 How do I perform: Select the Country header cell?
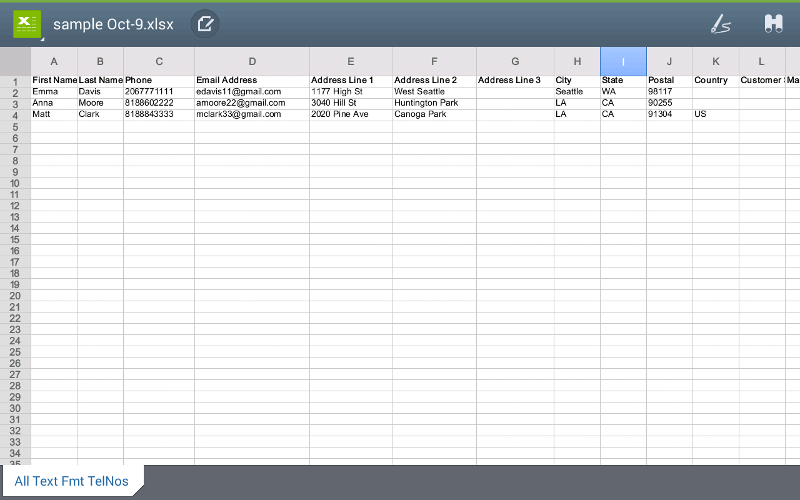point(716,80)
